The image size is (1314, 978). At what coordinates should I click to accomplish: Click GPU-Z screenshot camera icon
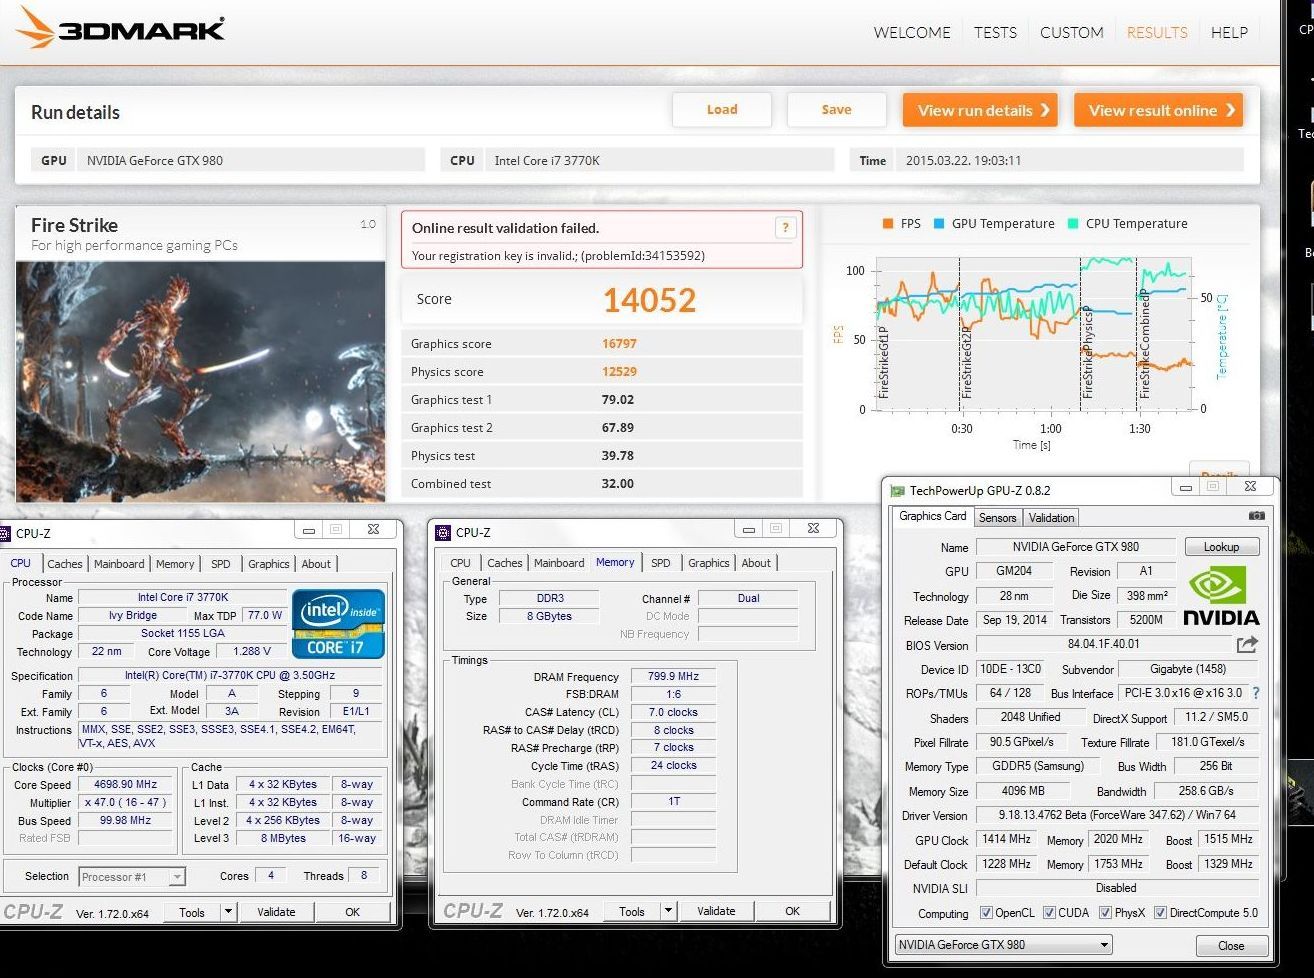coord(1257,516)
